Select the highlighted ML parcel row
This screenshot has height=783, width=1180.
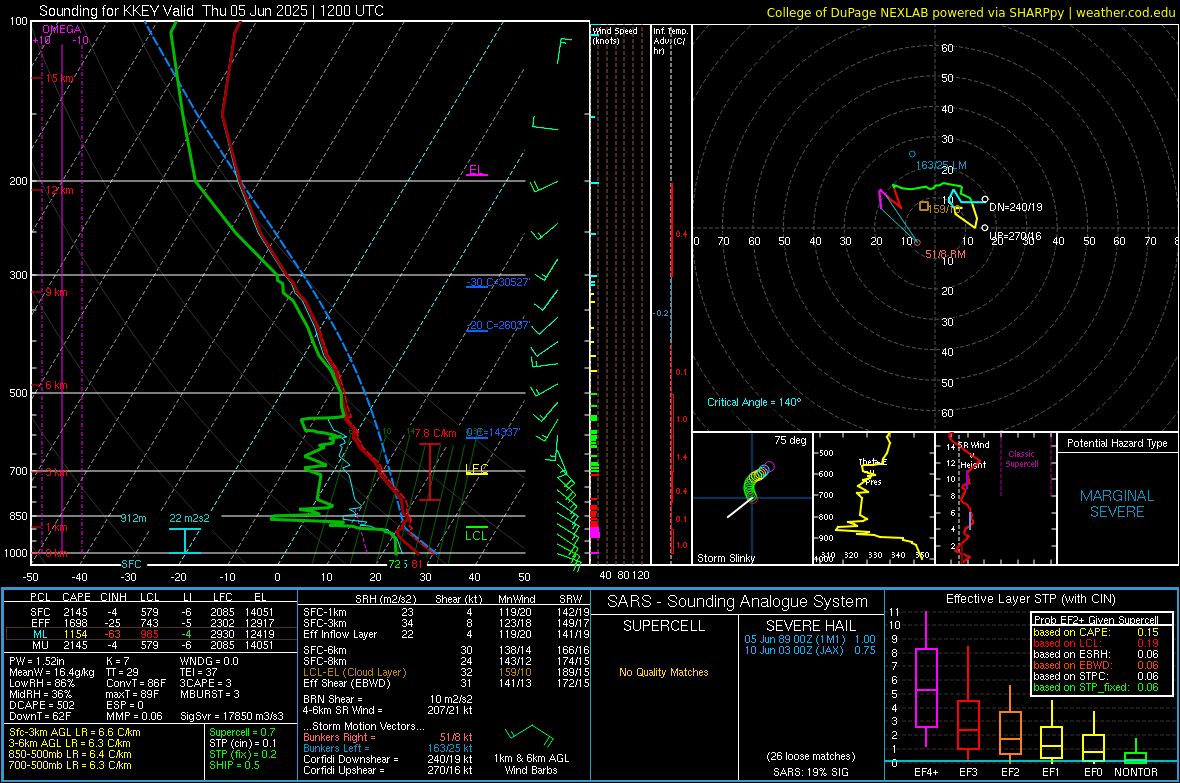pos(151,634)
